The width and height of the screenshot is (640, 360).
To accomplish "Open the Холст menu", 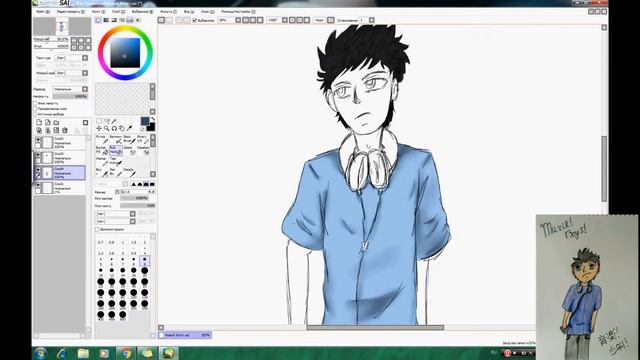I will [98, 12].
